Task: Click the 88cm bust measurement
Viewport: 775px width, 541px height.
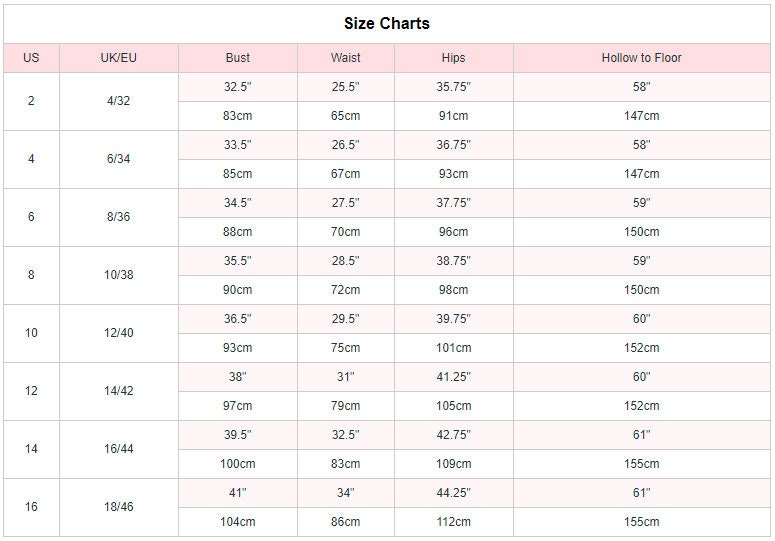Action: click(238, 232)
